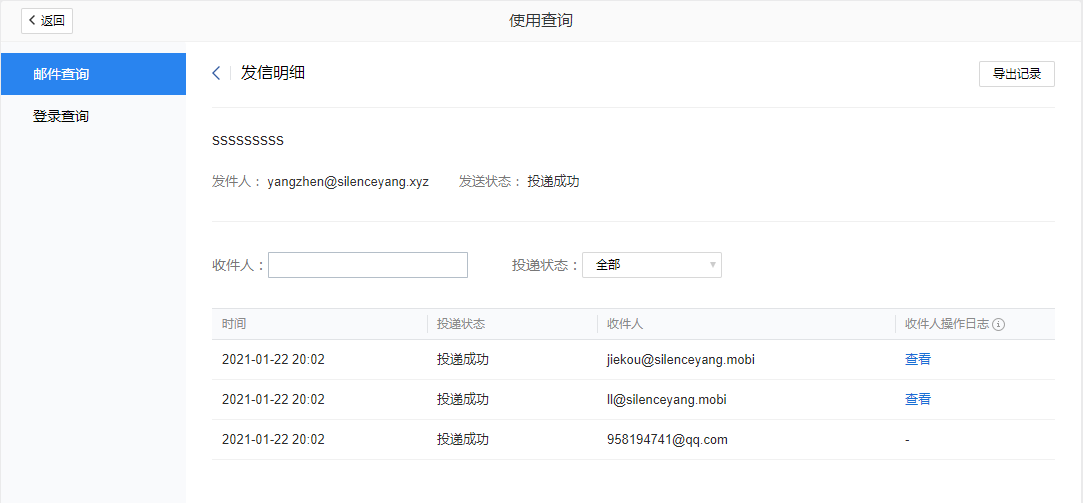Select recipient 958194741@qq.com in the table
Image resolution: width=1083 pixels, height=503 pixels.
click(666, 439)
